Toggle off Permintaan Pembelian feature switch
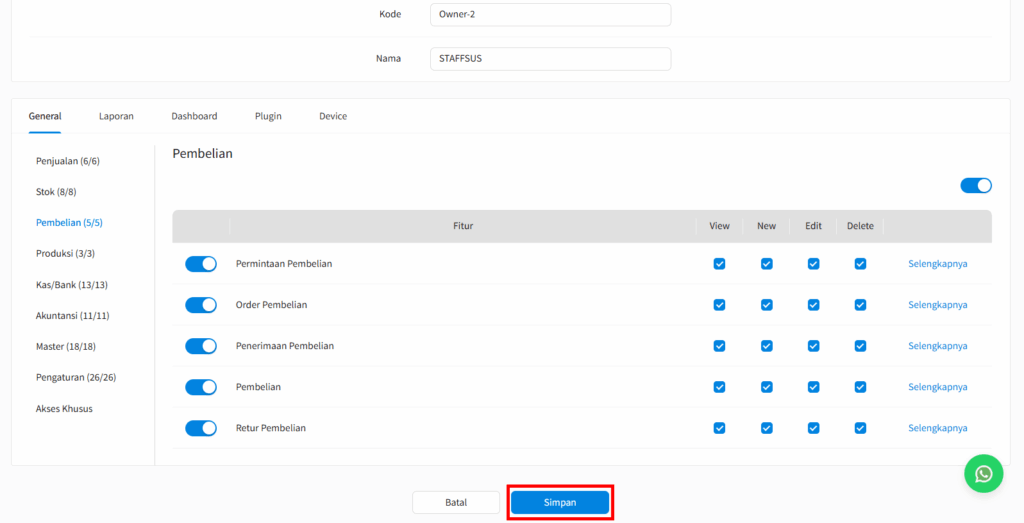This screenshot has width=1024, height=523. coord(201,264)
